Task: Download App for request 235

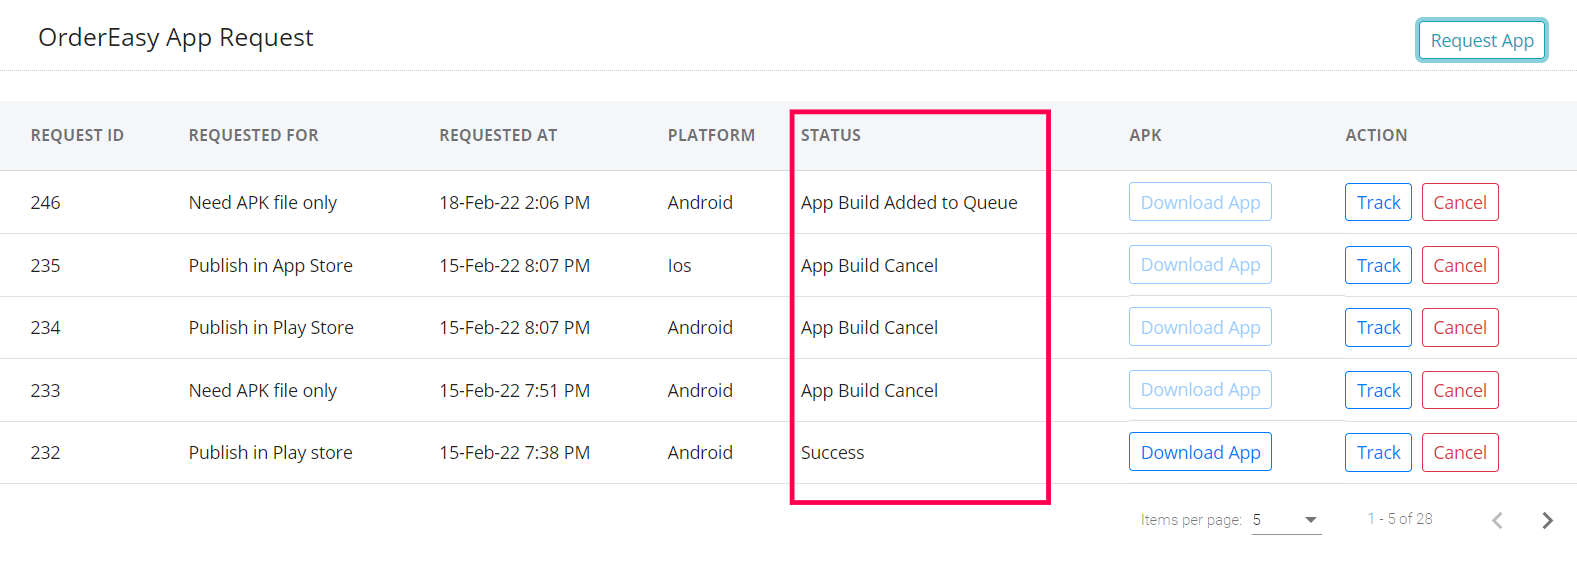Action: pos(1200,265)
